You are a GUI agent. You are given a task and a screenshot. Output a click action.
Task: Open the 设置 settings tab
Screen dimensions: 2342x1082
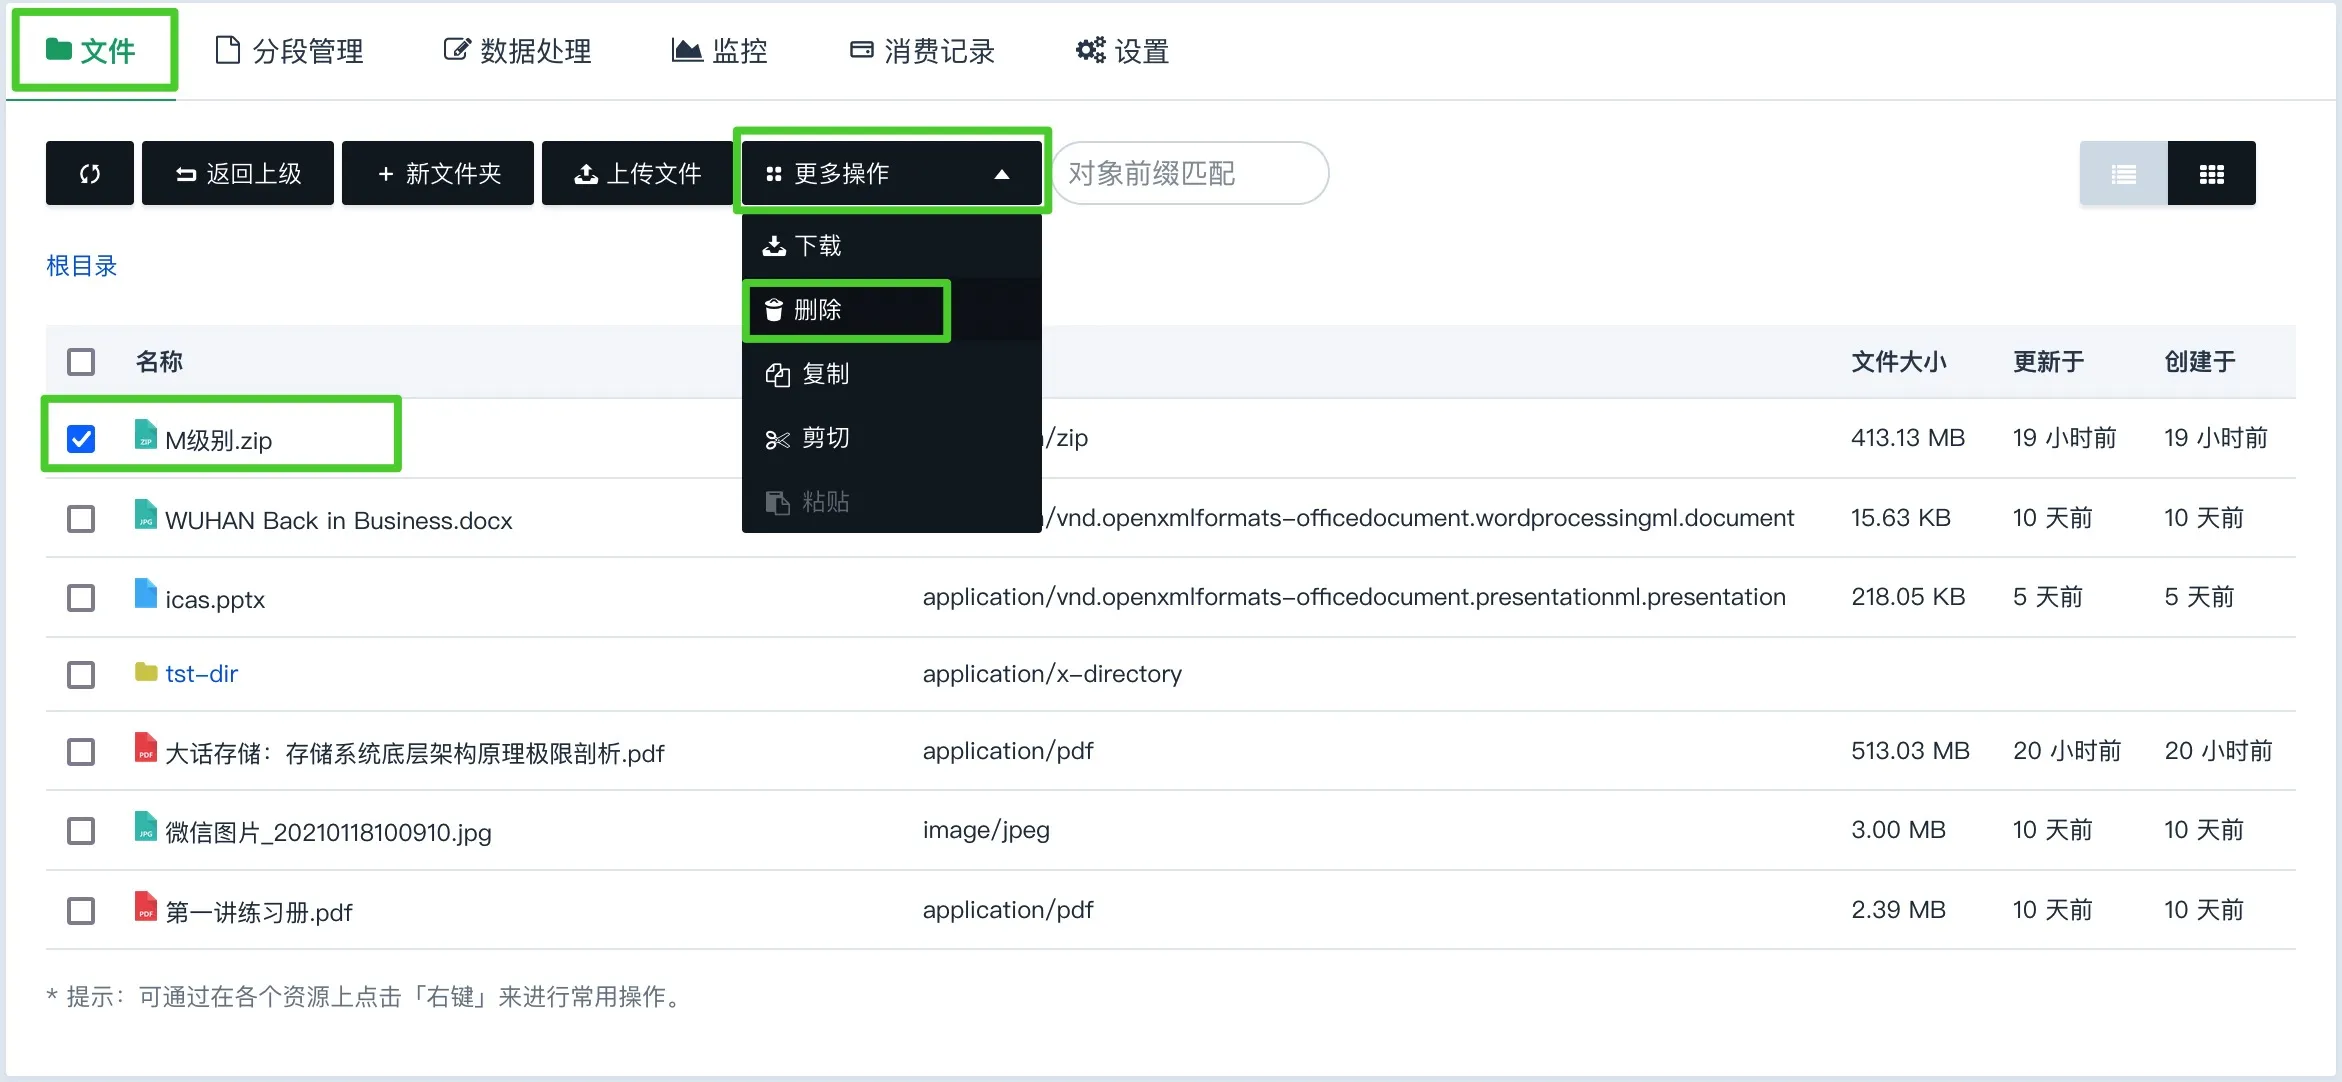(1120, 50)
